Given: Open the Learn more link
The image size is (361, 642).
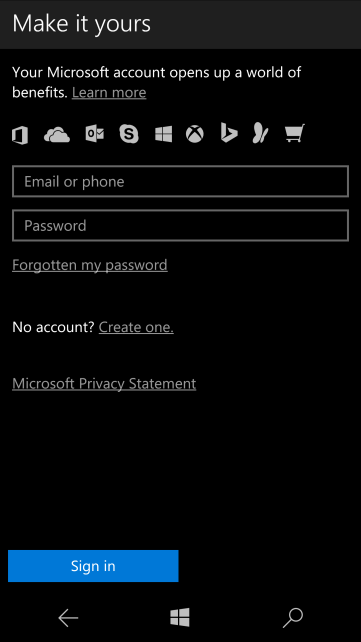Looking at the screenshot, I should (x=109, y=93).
